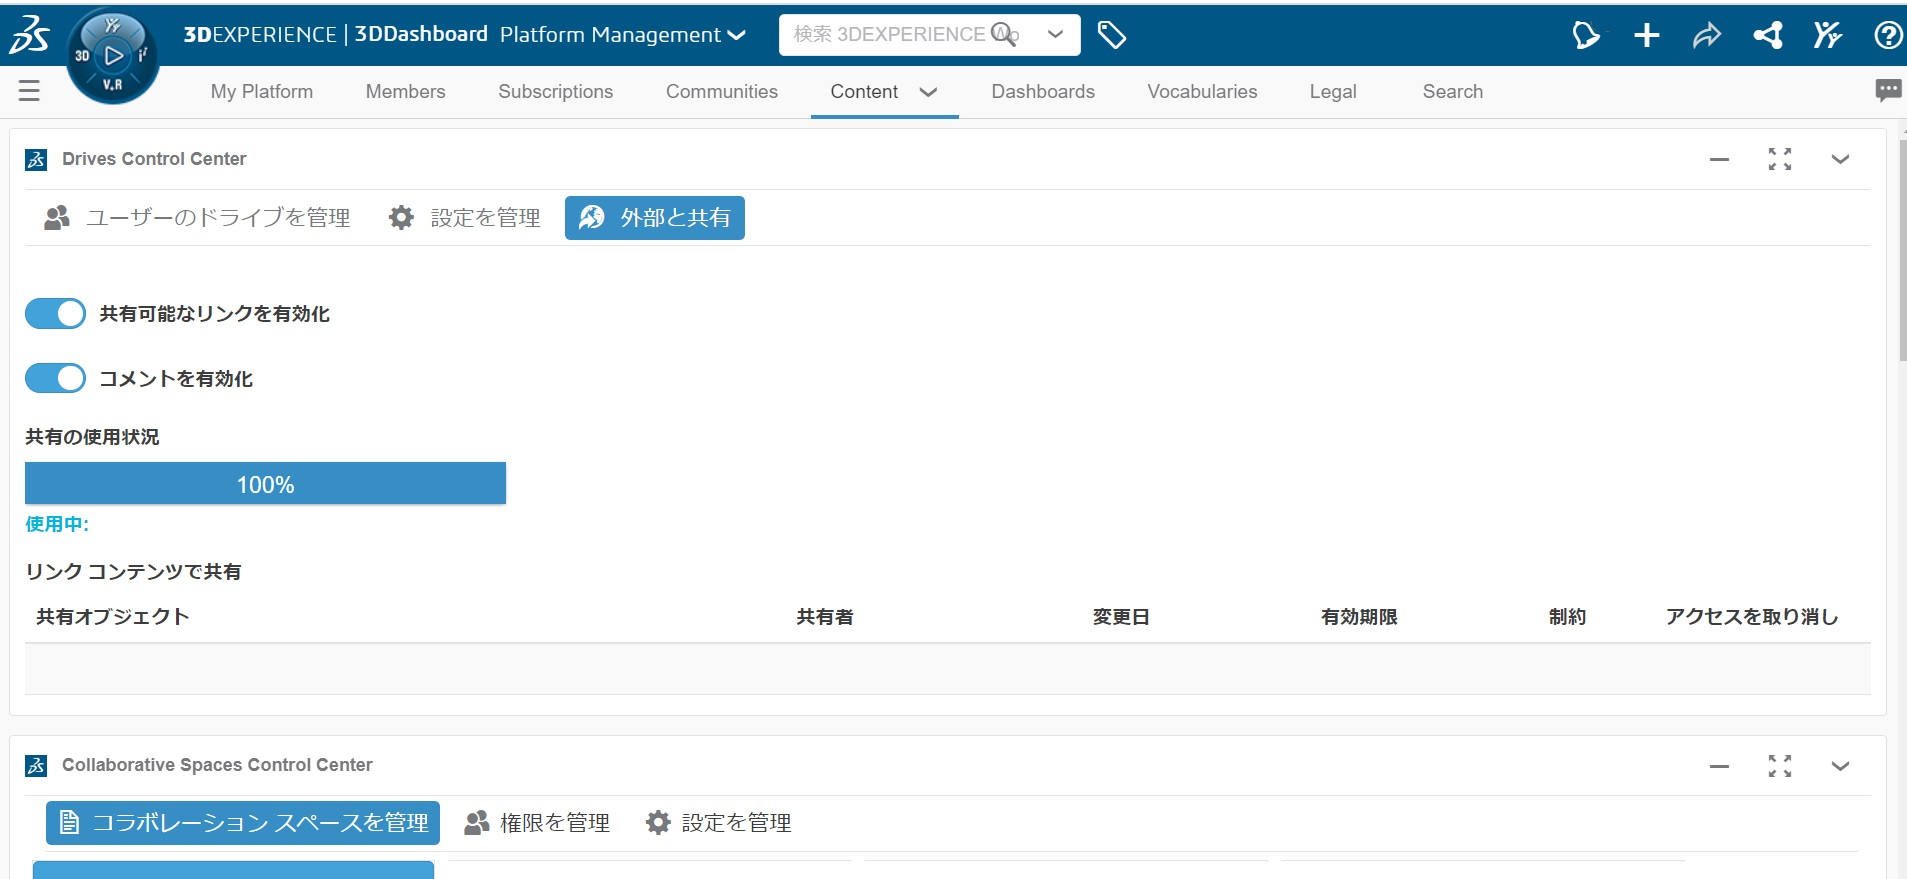
Task: Open the tags icon
Action: [x=1112, y=35]
